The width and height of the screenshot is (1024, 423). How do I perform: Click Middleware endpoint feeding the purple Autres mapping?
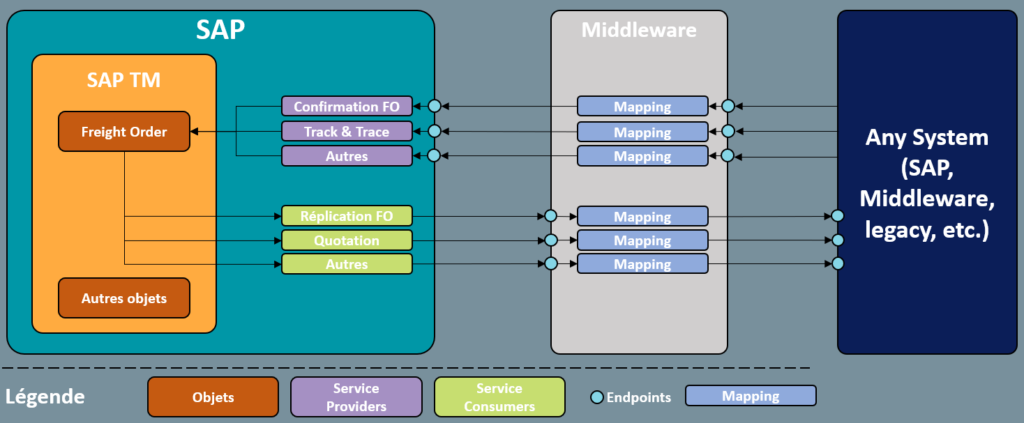click(728, 156)
